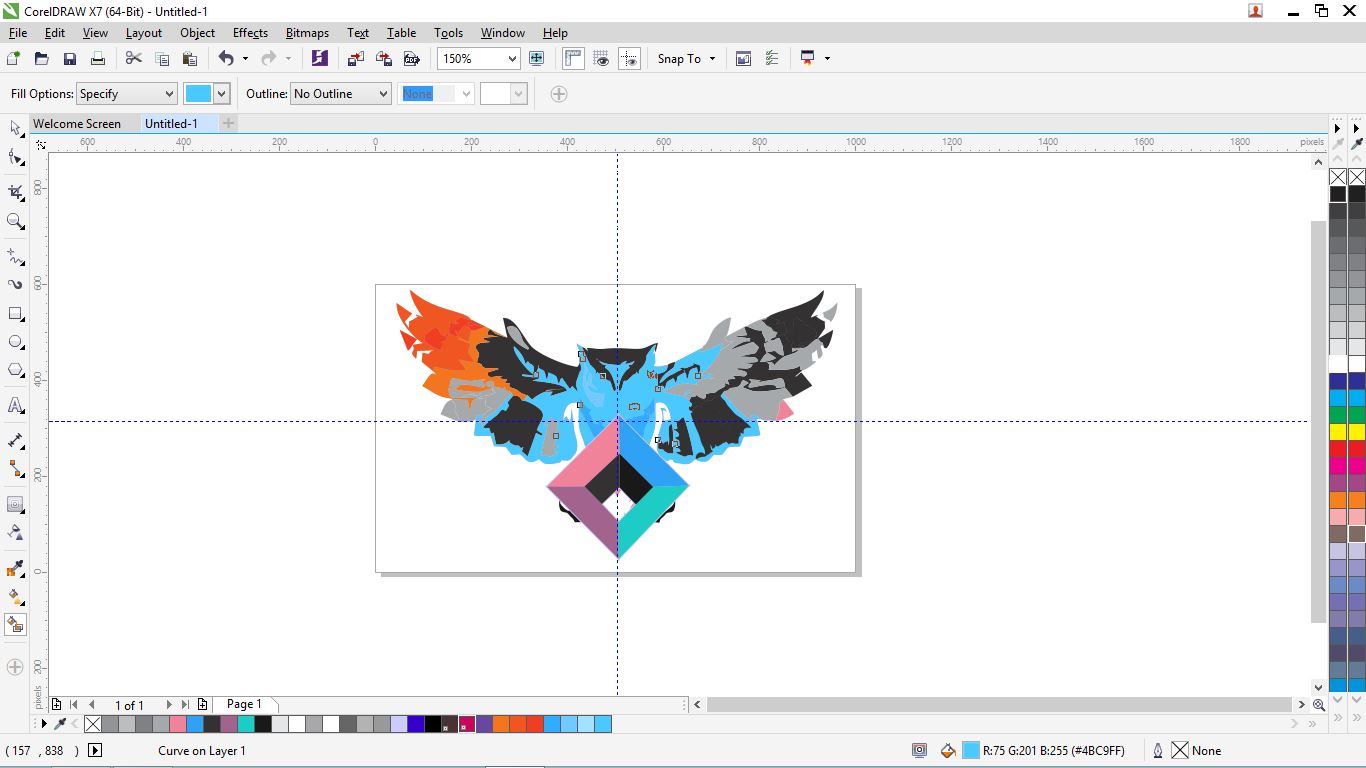Viewport: 1366px width, 768px height.
Task: Select the Pick tool in toolbox
Action: point(15,128)
